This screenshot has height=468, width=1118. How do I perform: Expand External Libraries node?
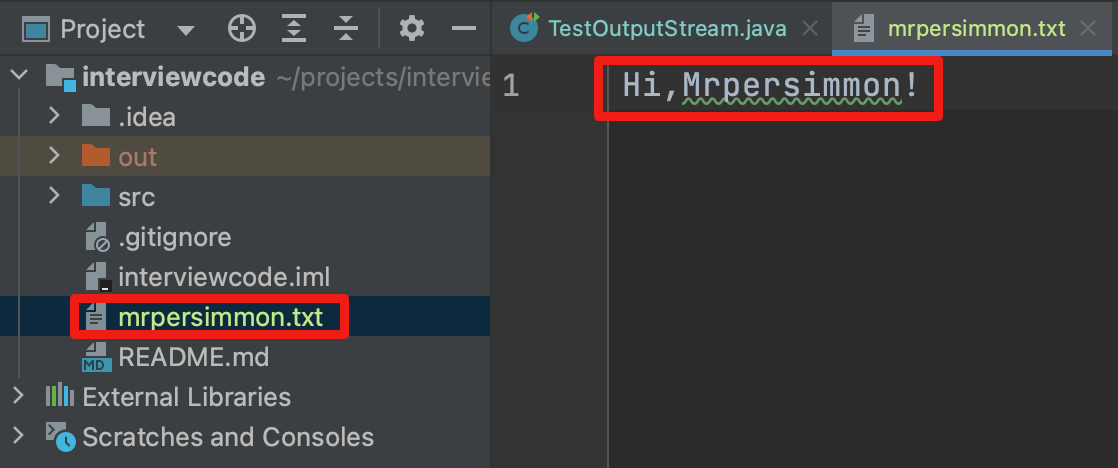pyautogui.click(x=18, y=396)
